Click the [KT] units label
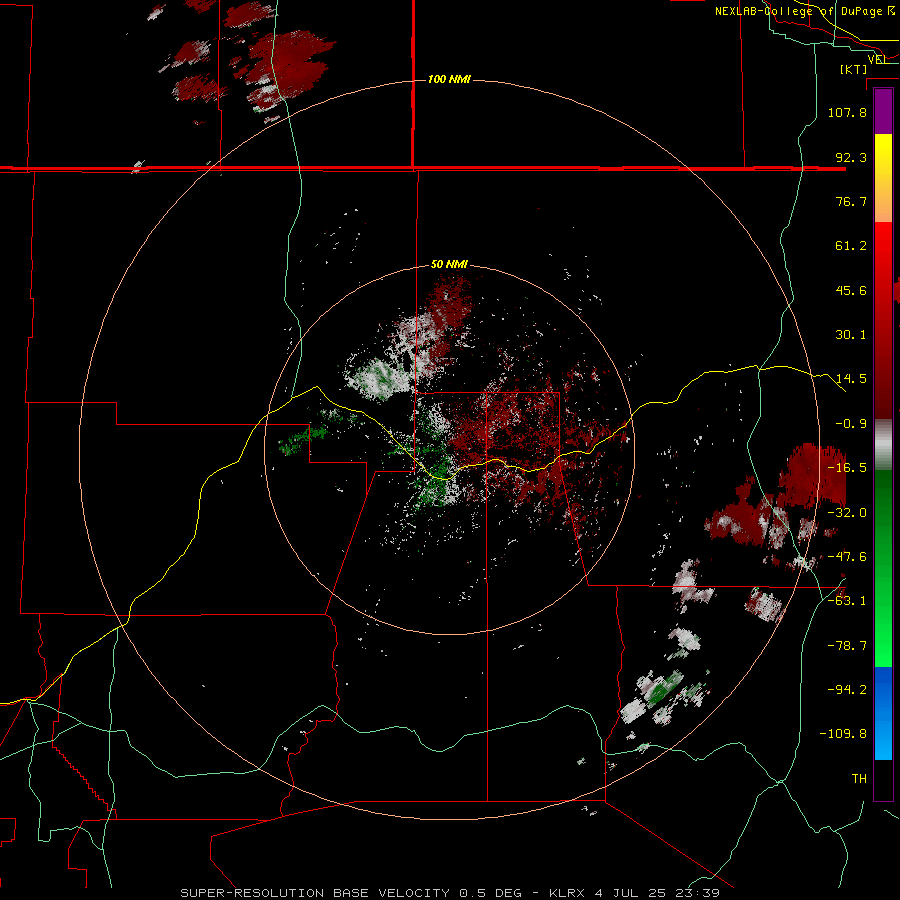 pos(854,69)
